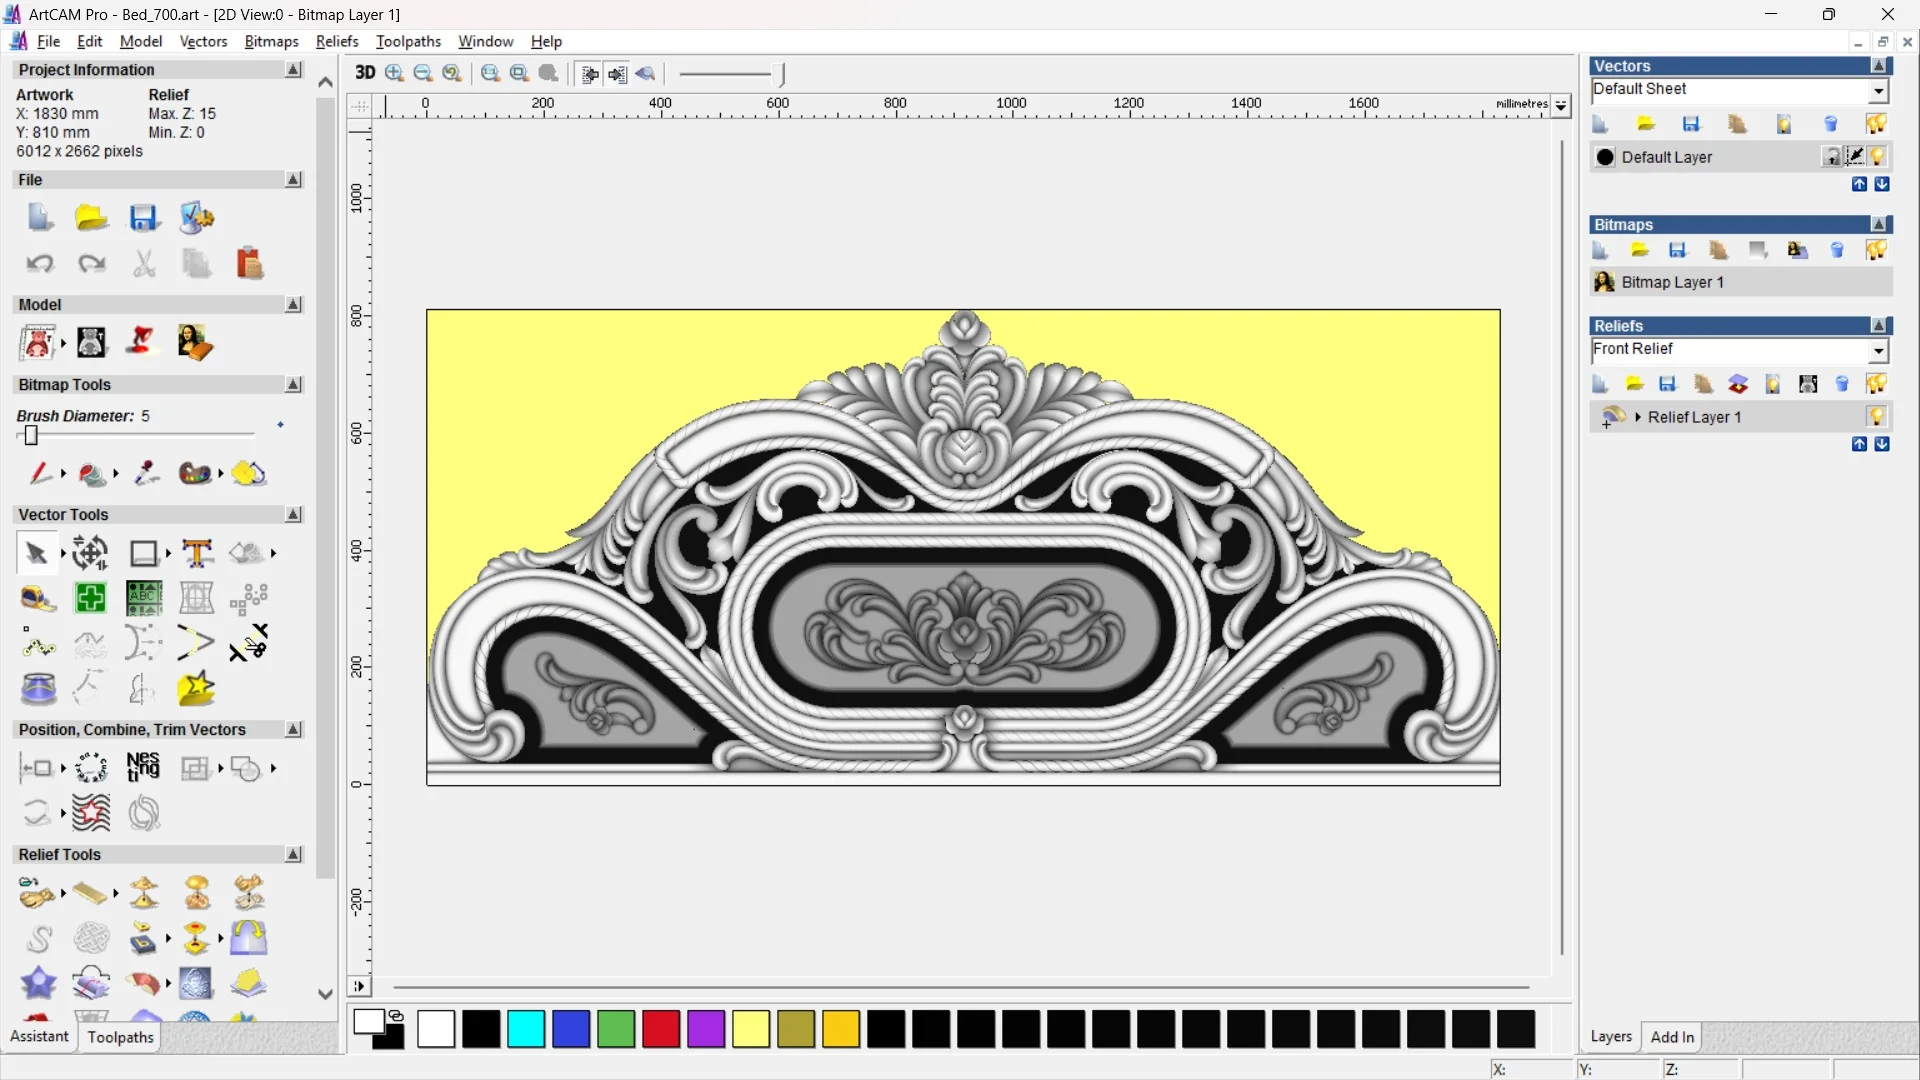This screenshot has width=1920, height=1080.
Task: Open the Default Sheet dropdown
Action: 1878,90
